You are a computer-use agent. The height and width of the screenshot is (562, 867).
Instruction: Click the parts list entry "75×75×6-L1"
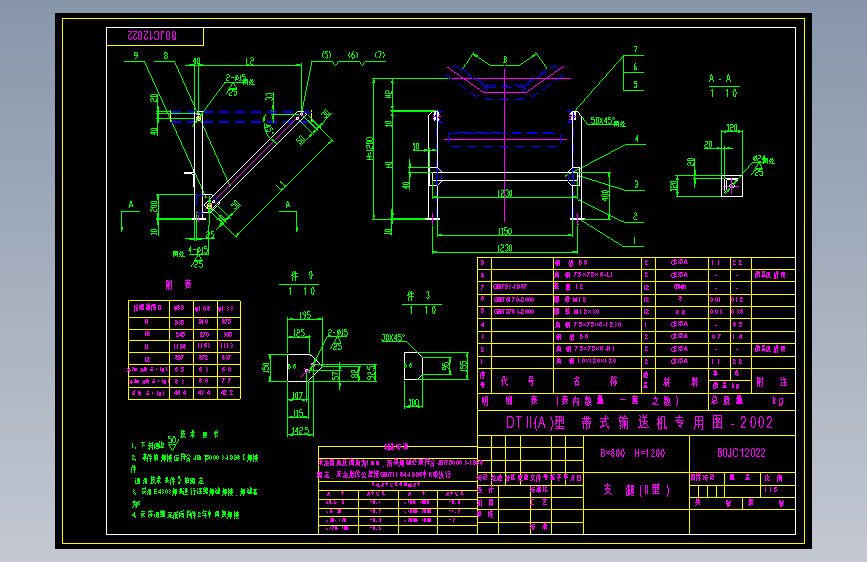click(592, 275)
